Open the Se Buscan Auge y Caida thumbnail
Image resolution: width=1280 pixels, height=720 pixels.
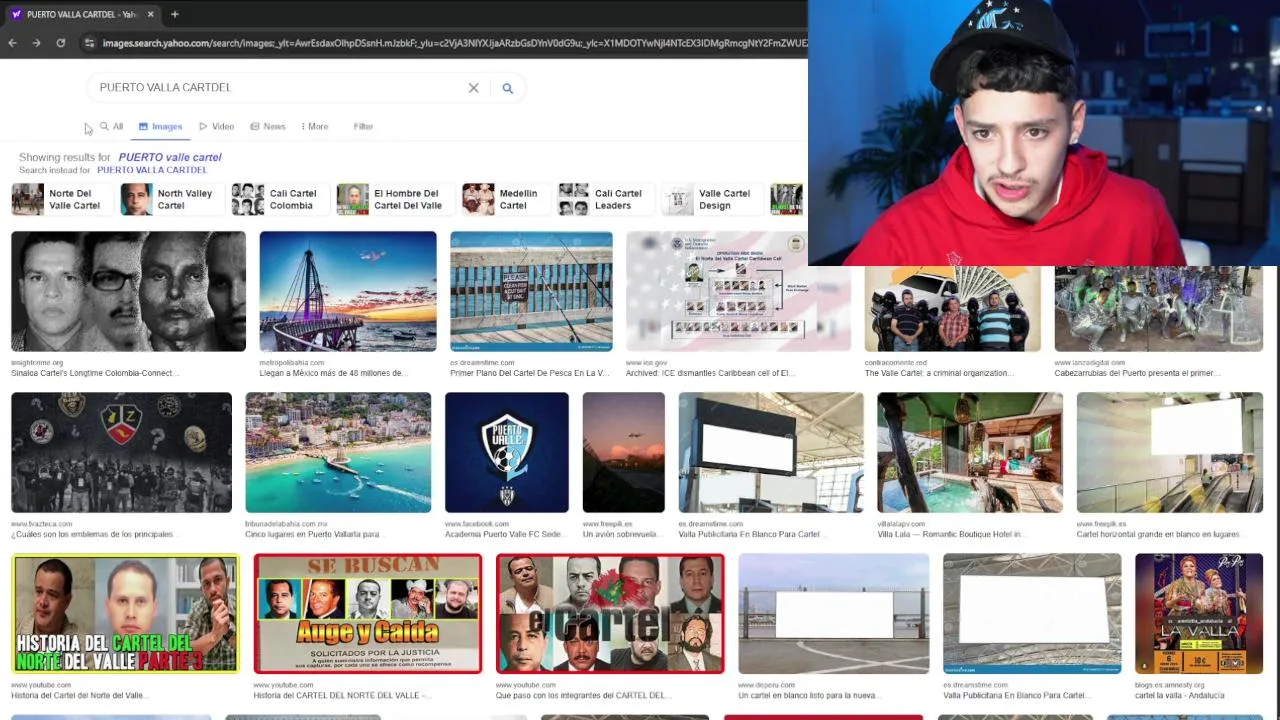click(x=368, y=613)
